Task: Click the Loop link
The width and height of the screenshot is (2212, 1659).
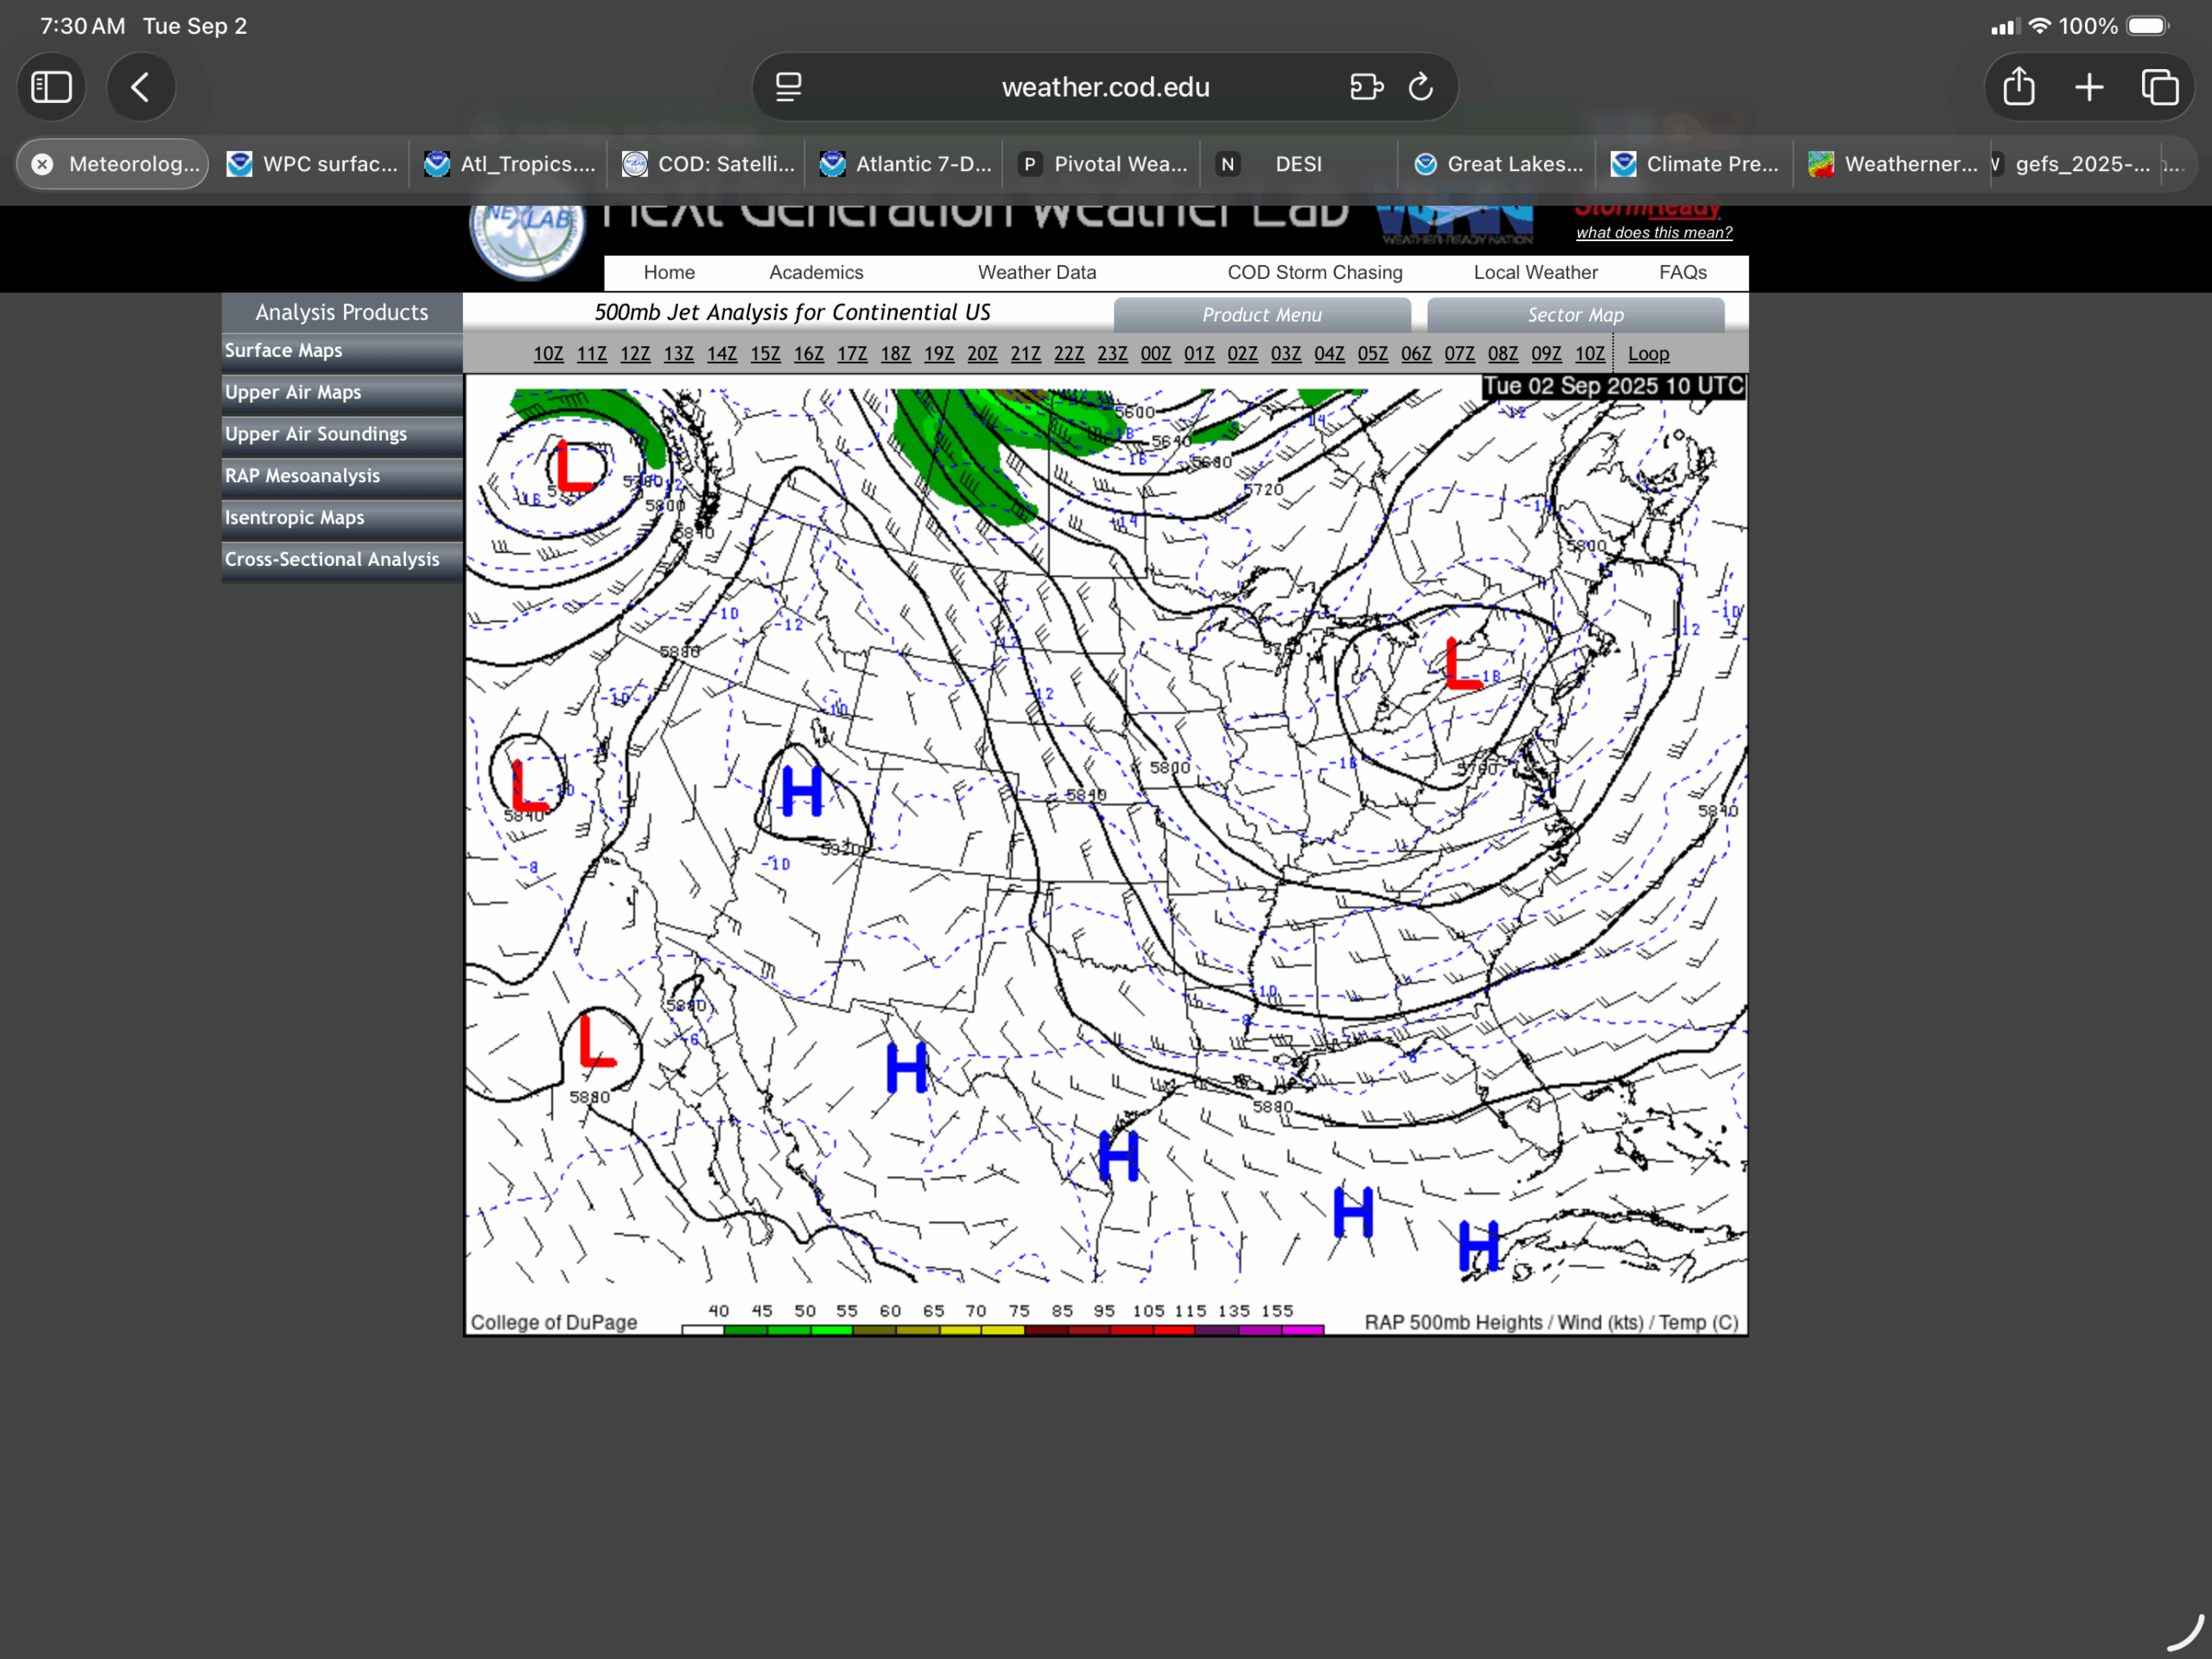Action: 1647,354
